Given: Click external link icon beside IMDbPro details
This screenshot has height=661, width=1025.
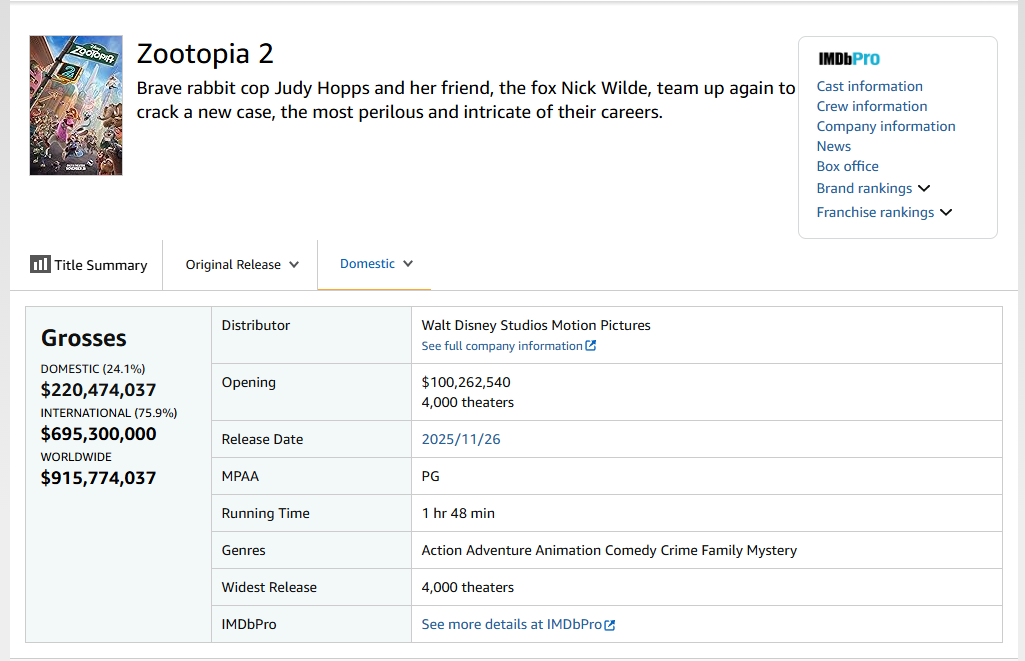Looking at the screenshot, I should 610,625.
